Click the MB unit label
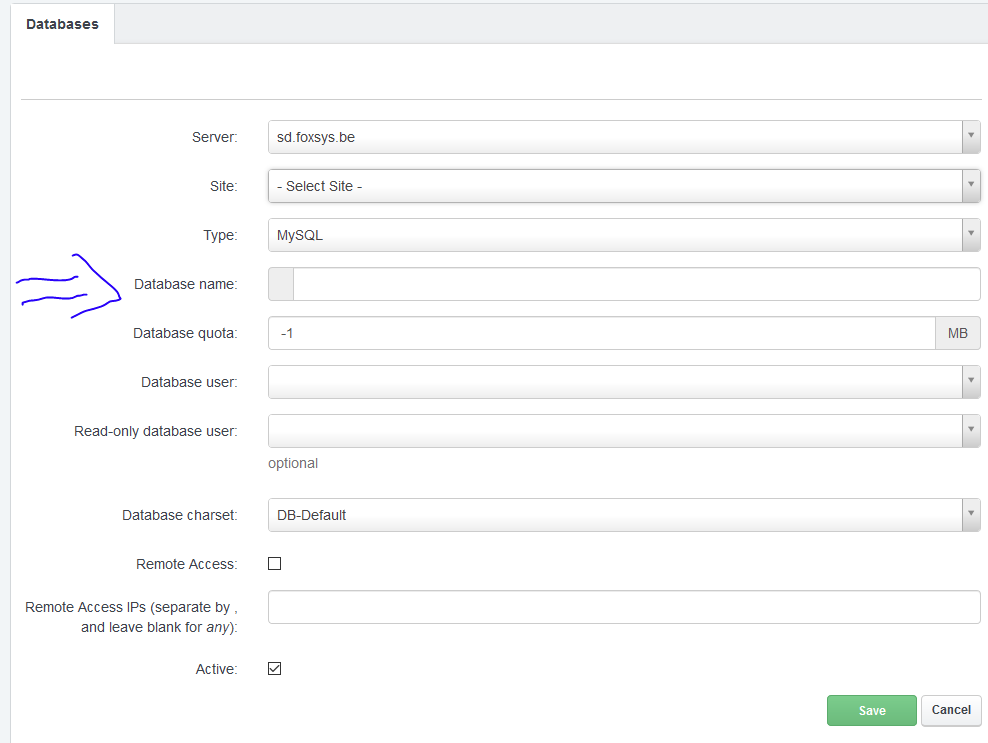The width and height of the screenshot is (988, 743). point(957,333)
